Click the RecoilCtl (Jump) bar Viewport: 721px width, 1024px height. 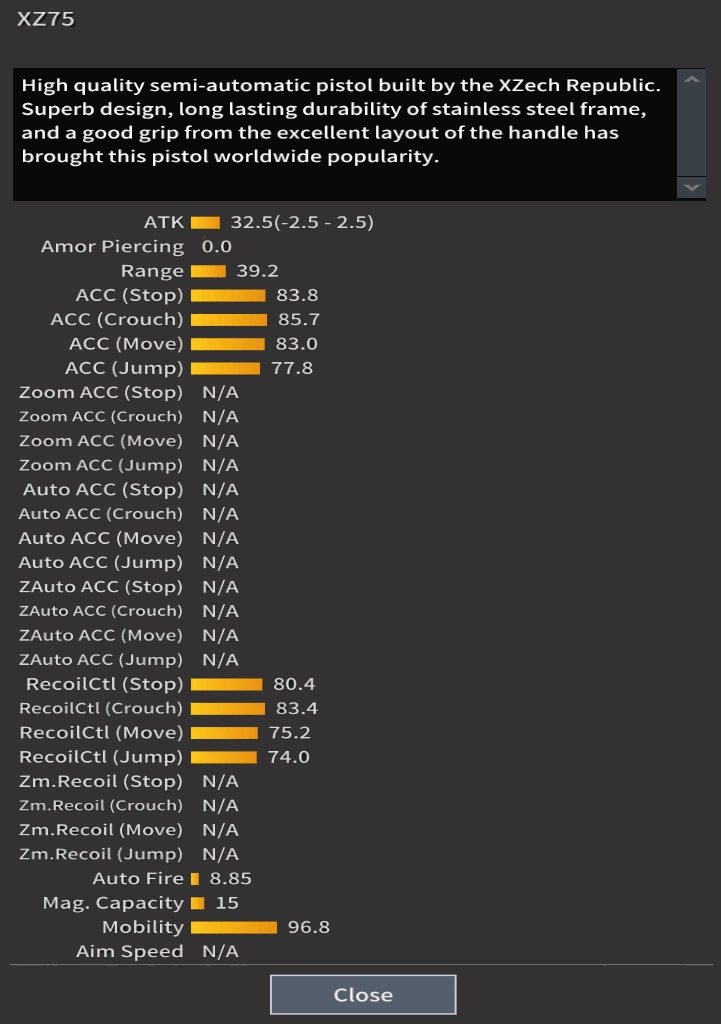click(223, 757)
